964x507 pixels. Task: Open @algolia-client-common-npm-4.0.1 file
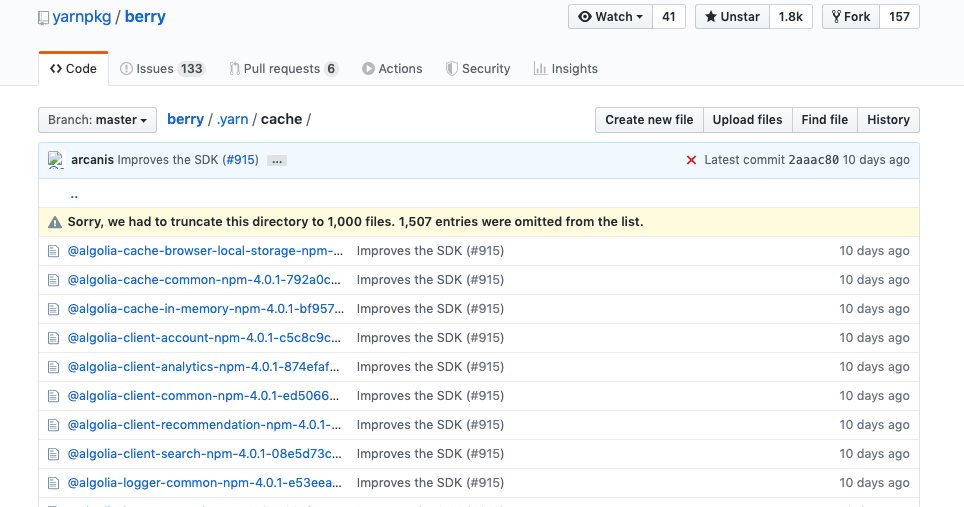click(x=203, y=395)
